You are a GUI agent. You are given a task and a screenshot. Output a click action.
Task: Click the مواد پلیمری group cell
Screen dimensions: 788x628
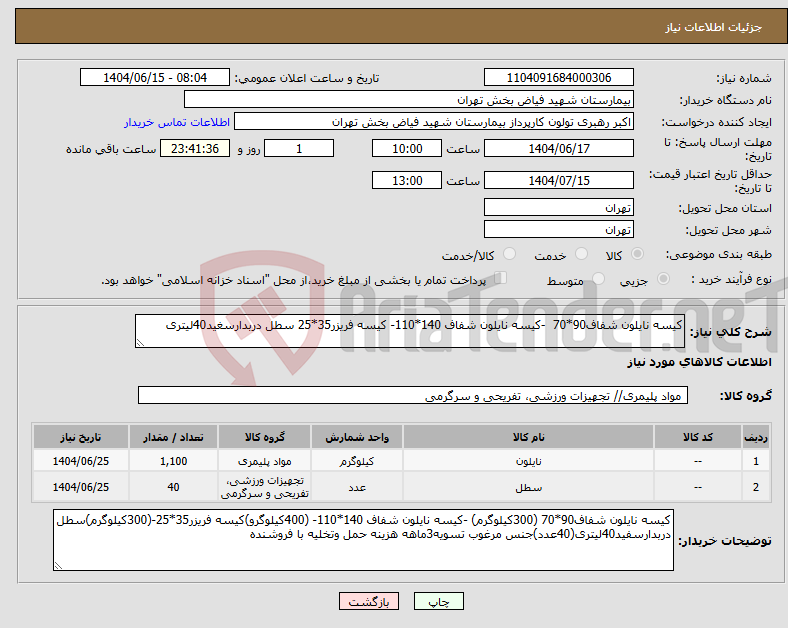pos(264,461)
